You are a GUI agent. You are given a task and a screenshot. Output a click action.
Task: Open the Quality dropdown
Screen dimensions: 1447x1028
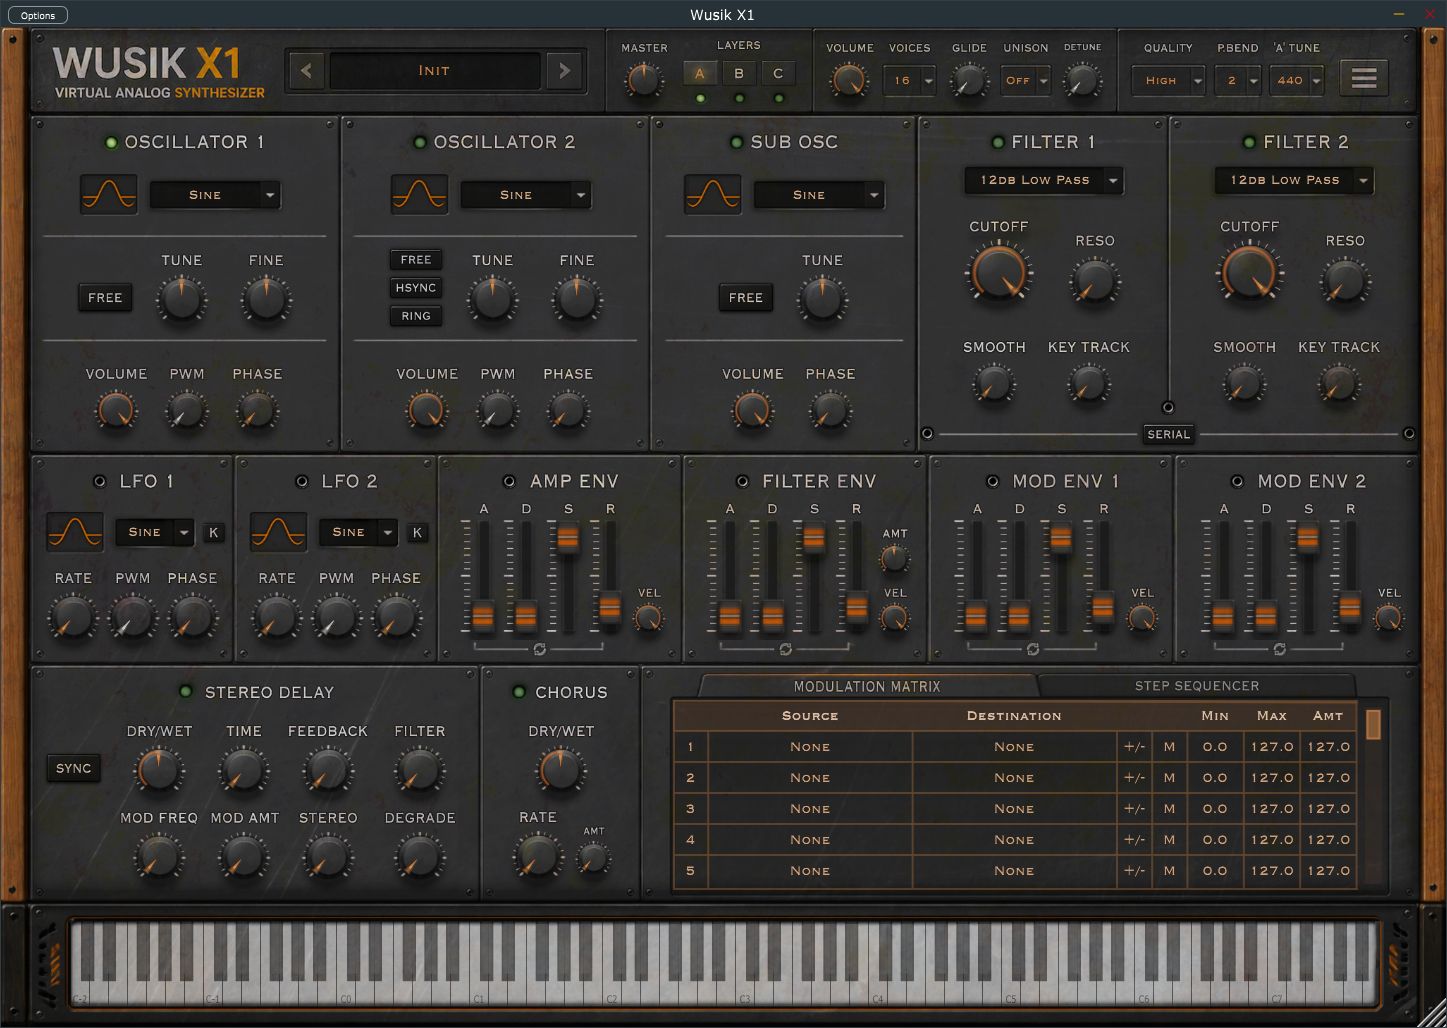[x=1168, y=81]
